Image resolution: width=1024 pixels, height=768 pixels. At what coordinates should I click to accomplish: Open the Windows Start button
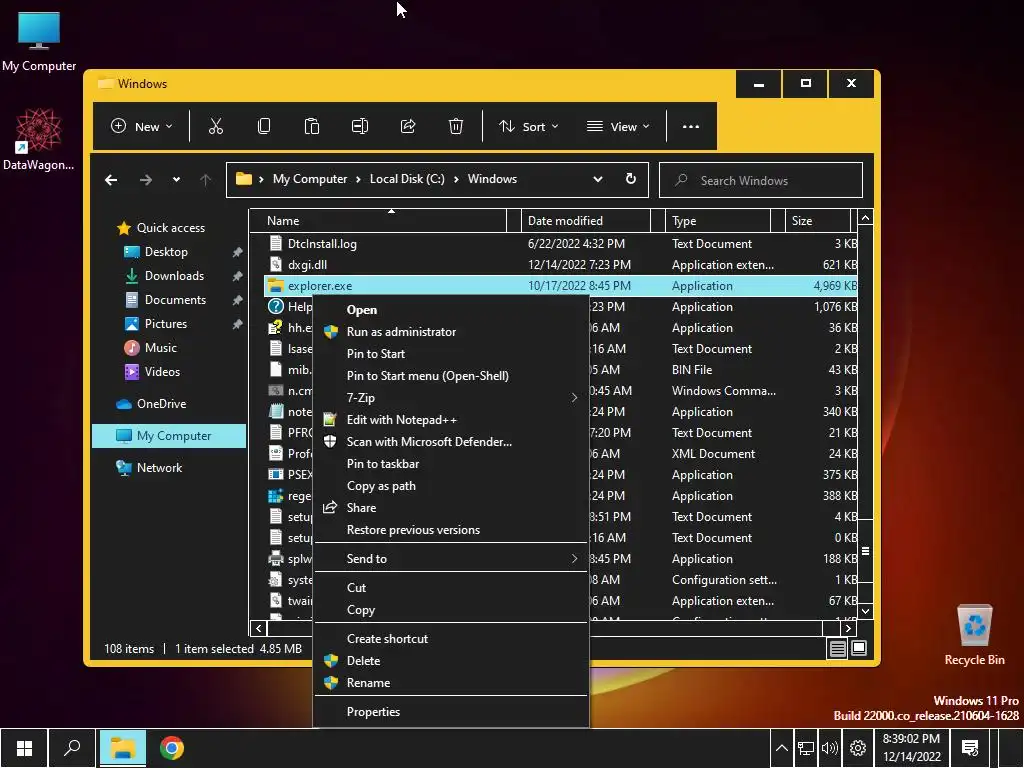24,748
